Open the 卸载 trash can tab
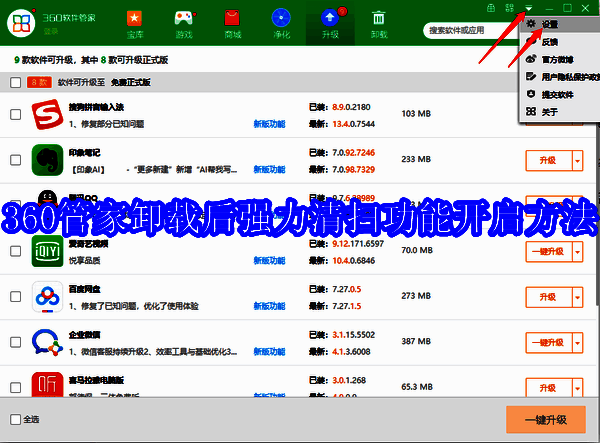Viewport: 600px width, 443px height. (379, 24)
